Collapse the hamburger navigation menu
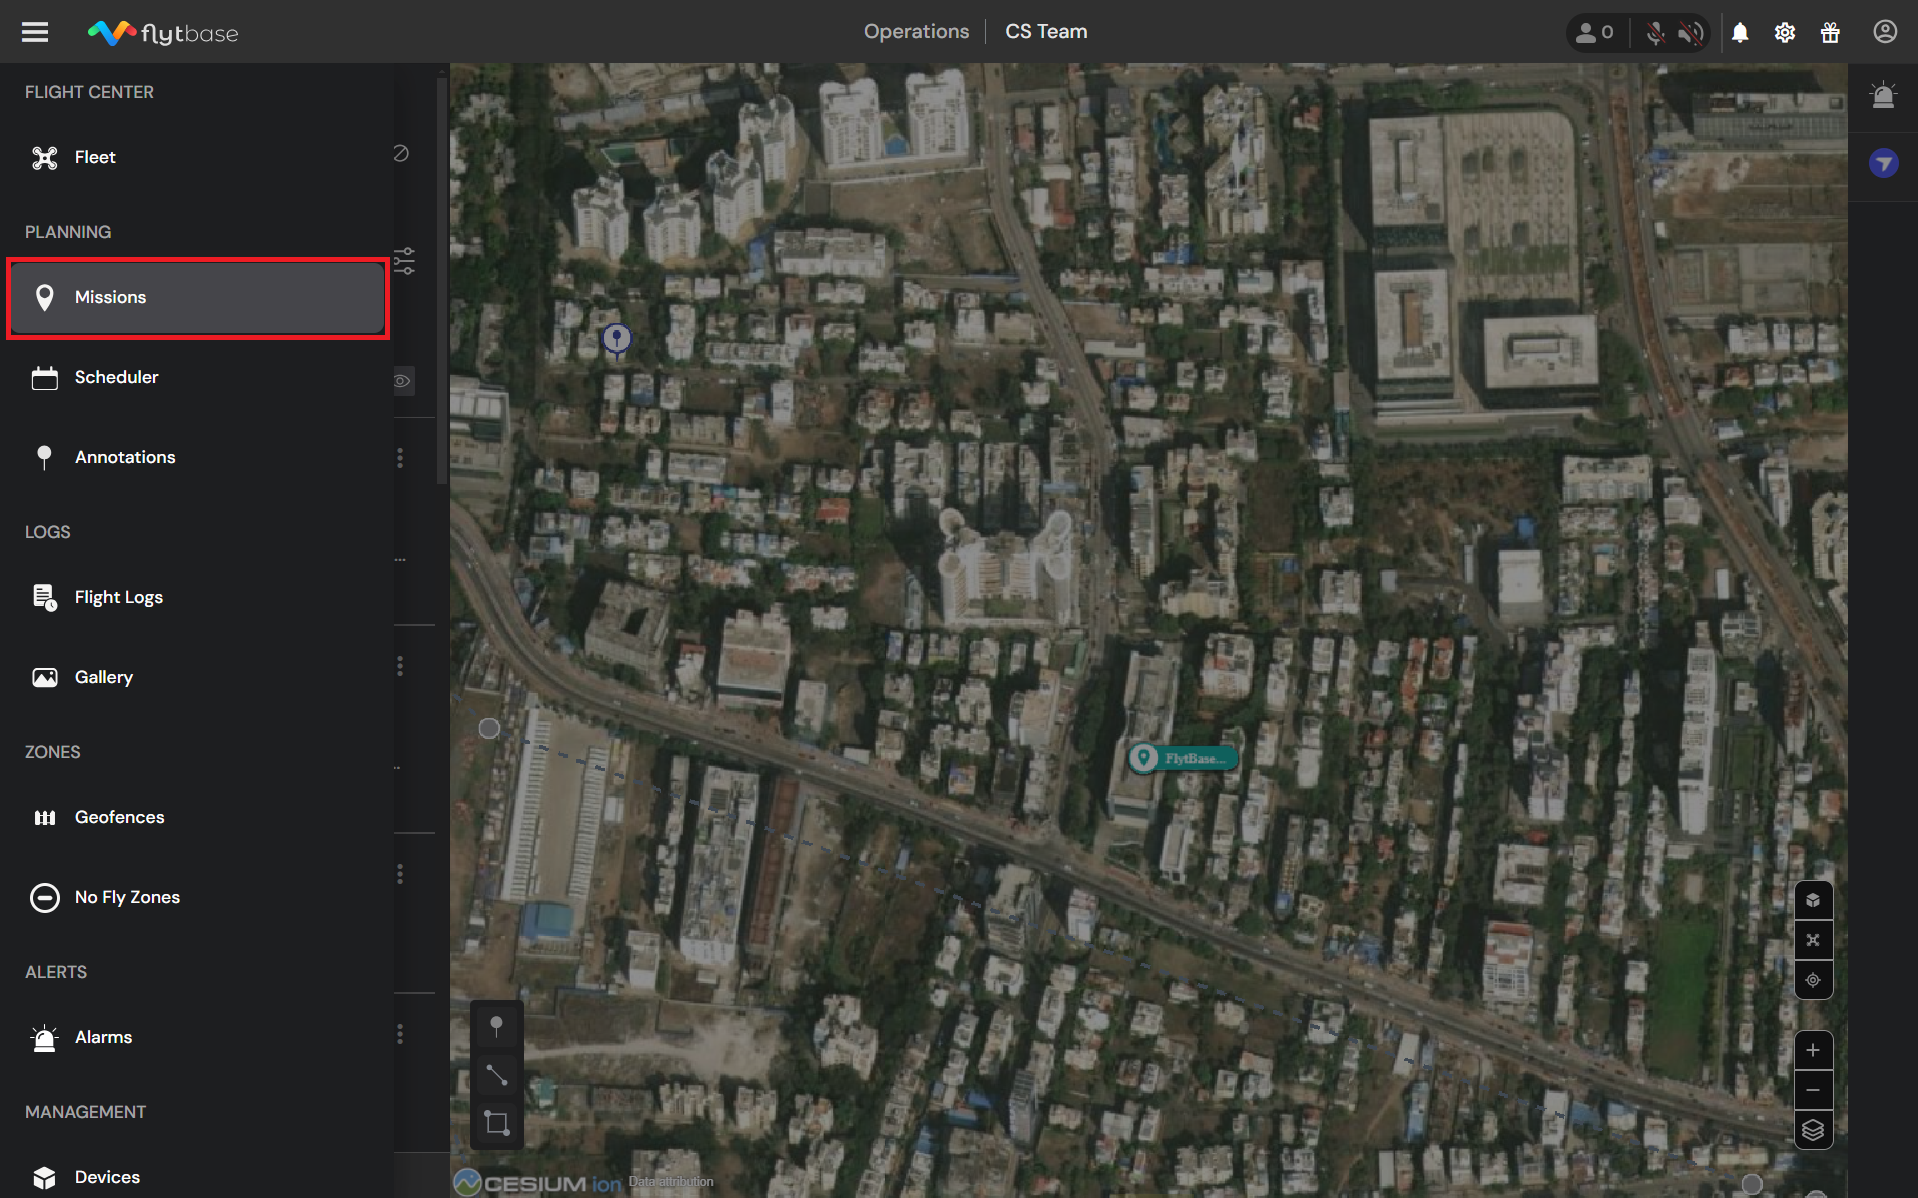Screen dimensions: 1918x1198 [35, 32]
